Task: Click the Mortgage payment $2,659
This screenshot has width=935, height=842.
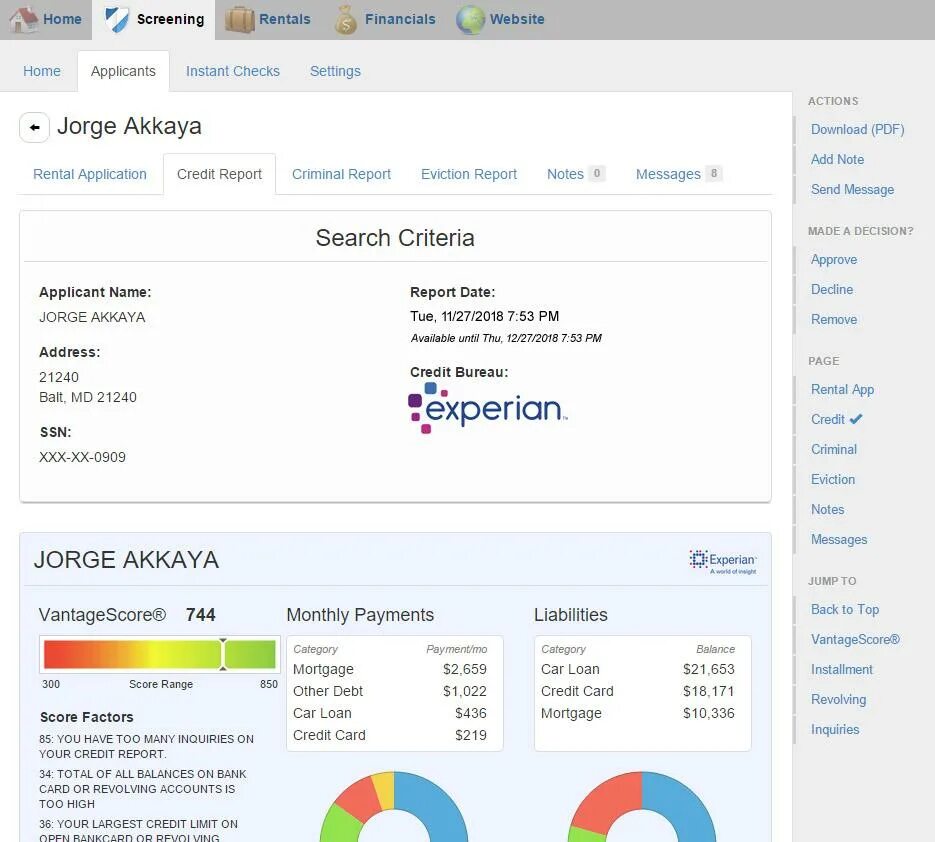Action: tap(465, 669)
